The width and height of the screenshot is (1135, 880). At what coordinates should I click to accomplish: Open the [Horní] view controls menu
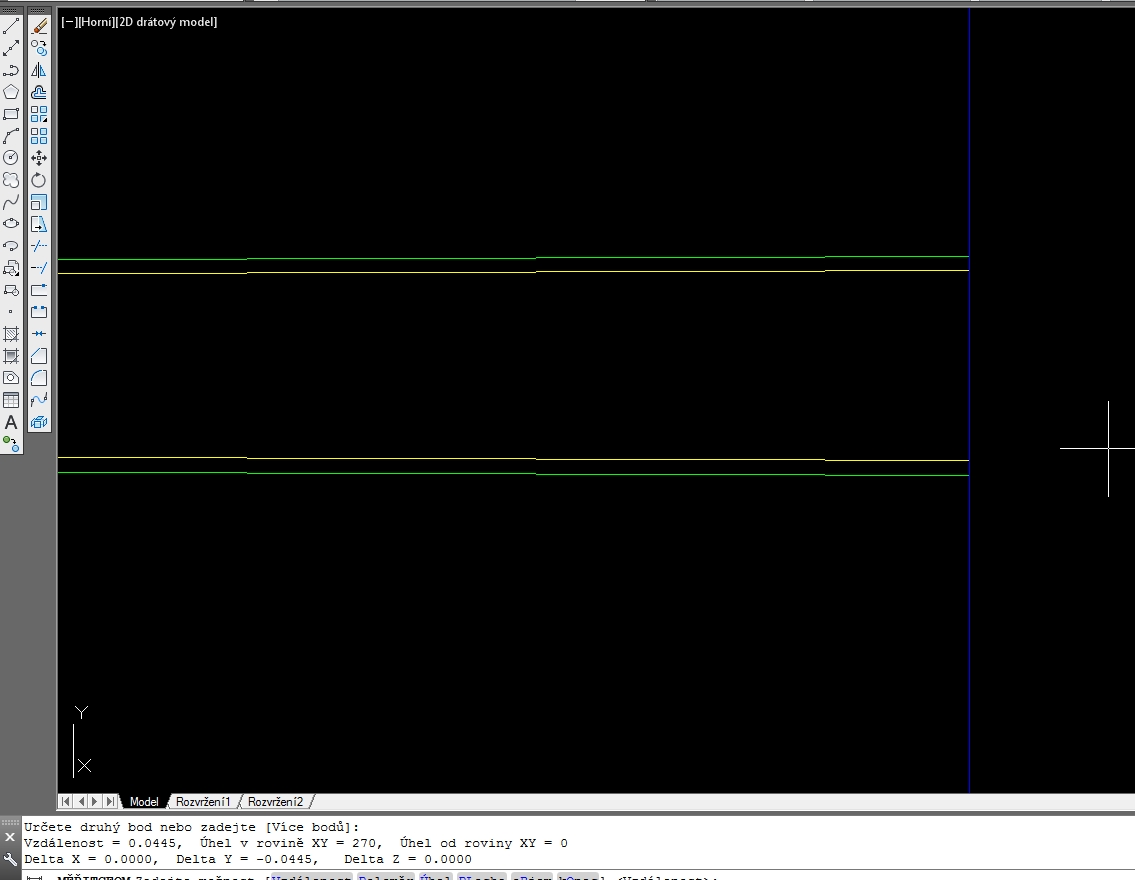pyautogui.click(x=95, y=22)
